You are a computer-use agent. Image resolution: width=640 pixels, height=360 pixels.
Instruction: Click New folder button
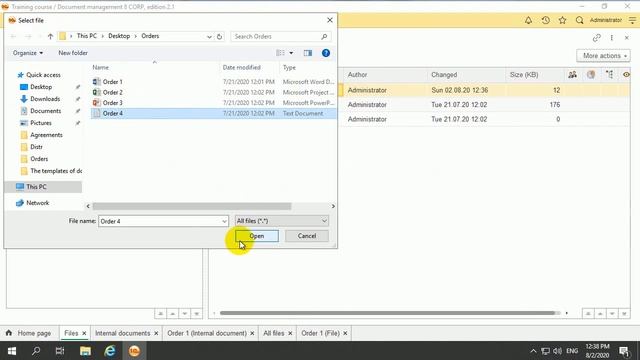73,53
